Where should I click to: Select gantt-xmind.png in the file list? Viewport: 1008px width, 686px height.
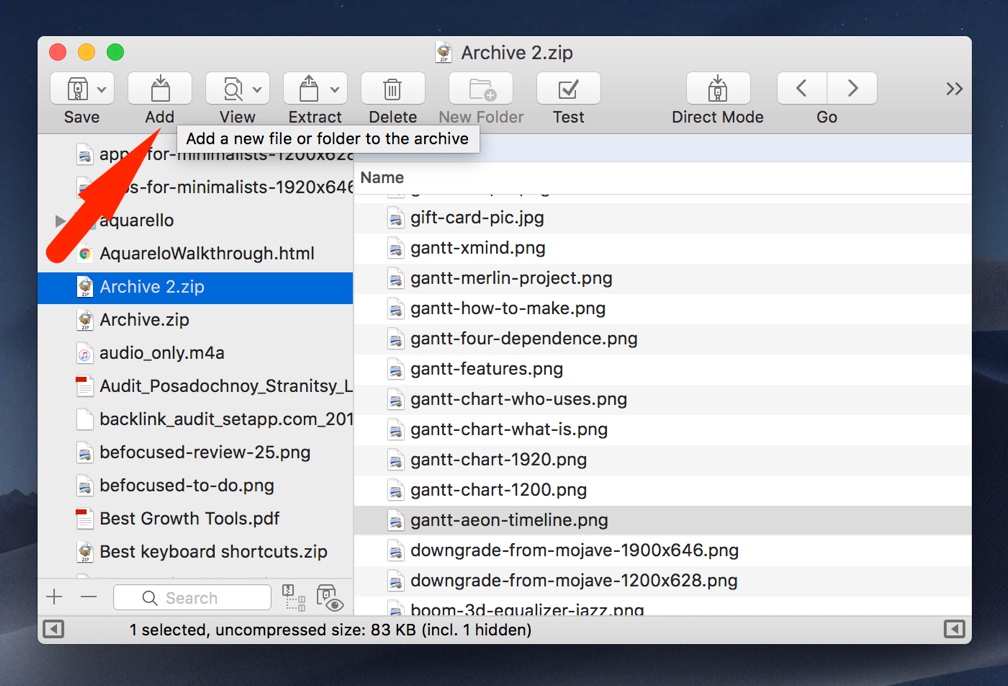point(477,248)
